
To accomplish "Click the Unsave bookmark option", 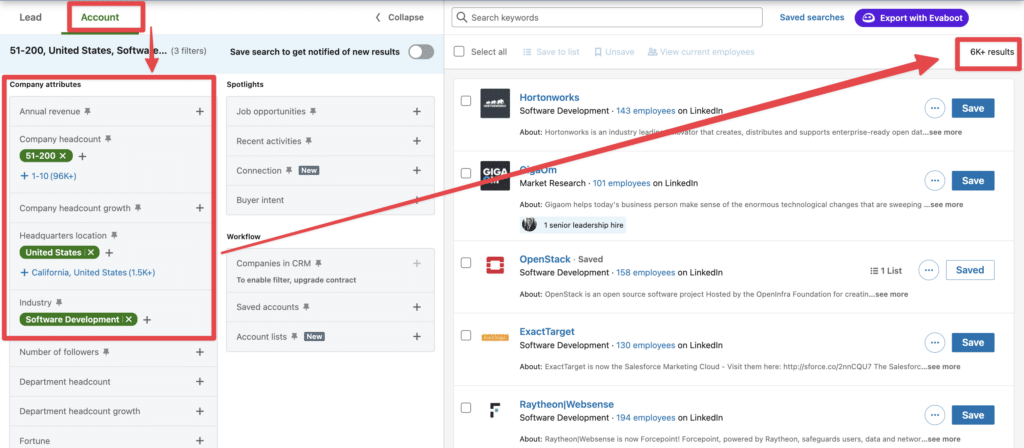I will [614, 52].
